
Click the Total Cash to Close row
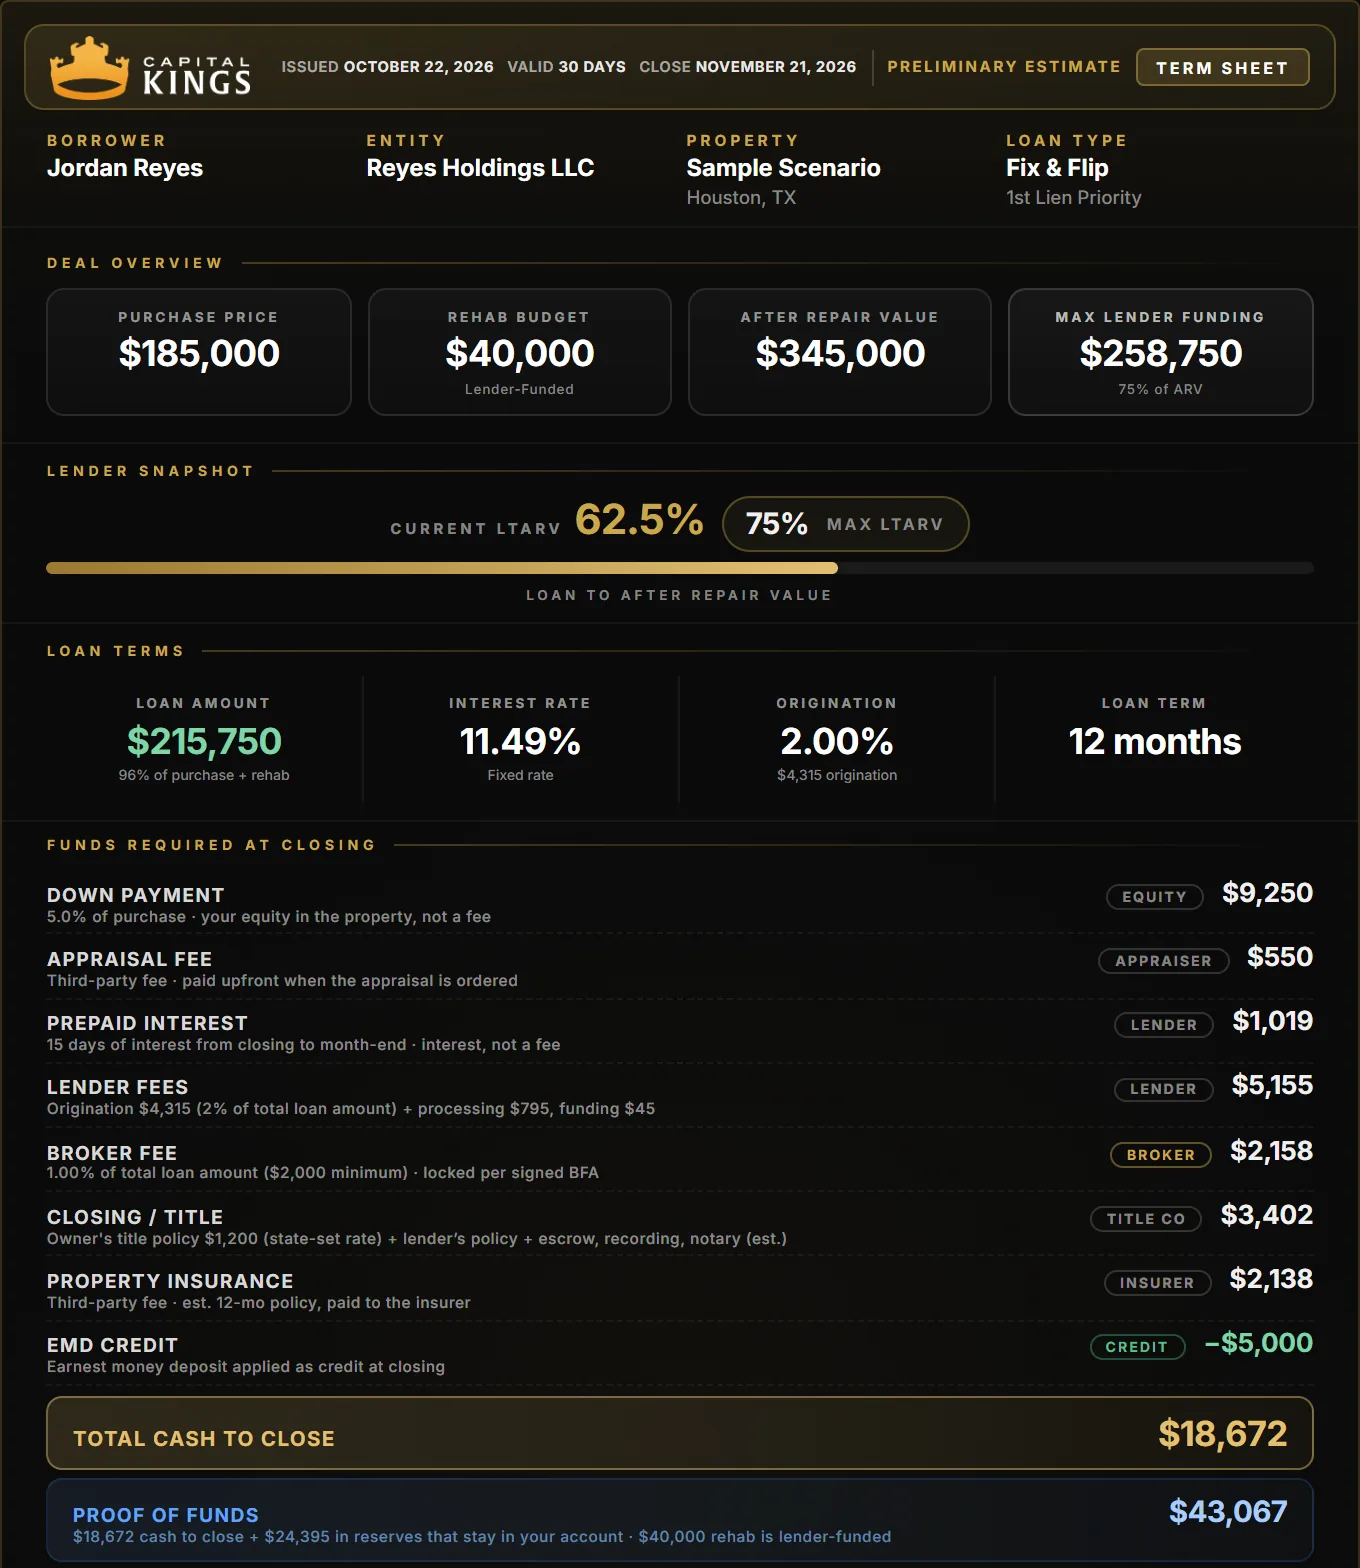tap(680, 1433)
